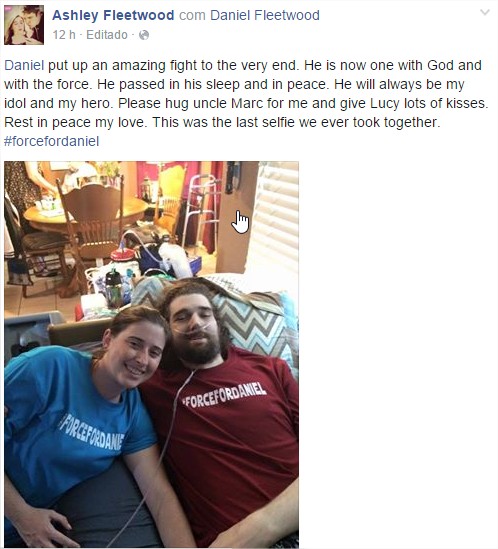Viewport: 498px width, 549px height.
Task: Open Ashley Fleetwood's profile picture
Action: [24, 25]
